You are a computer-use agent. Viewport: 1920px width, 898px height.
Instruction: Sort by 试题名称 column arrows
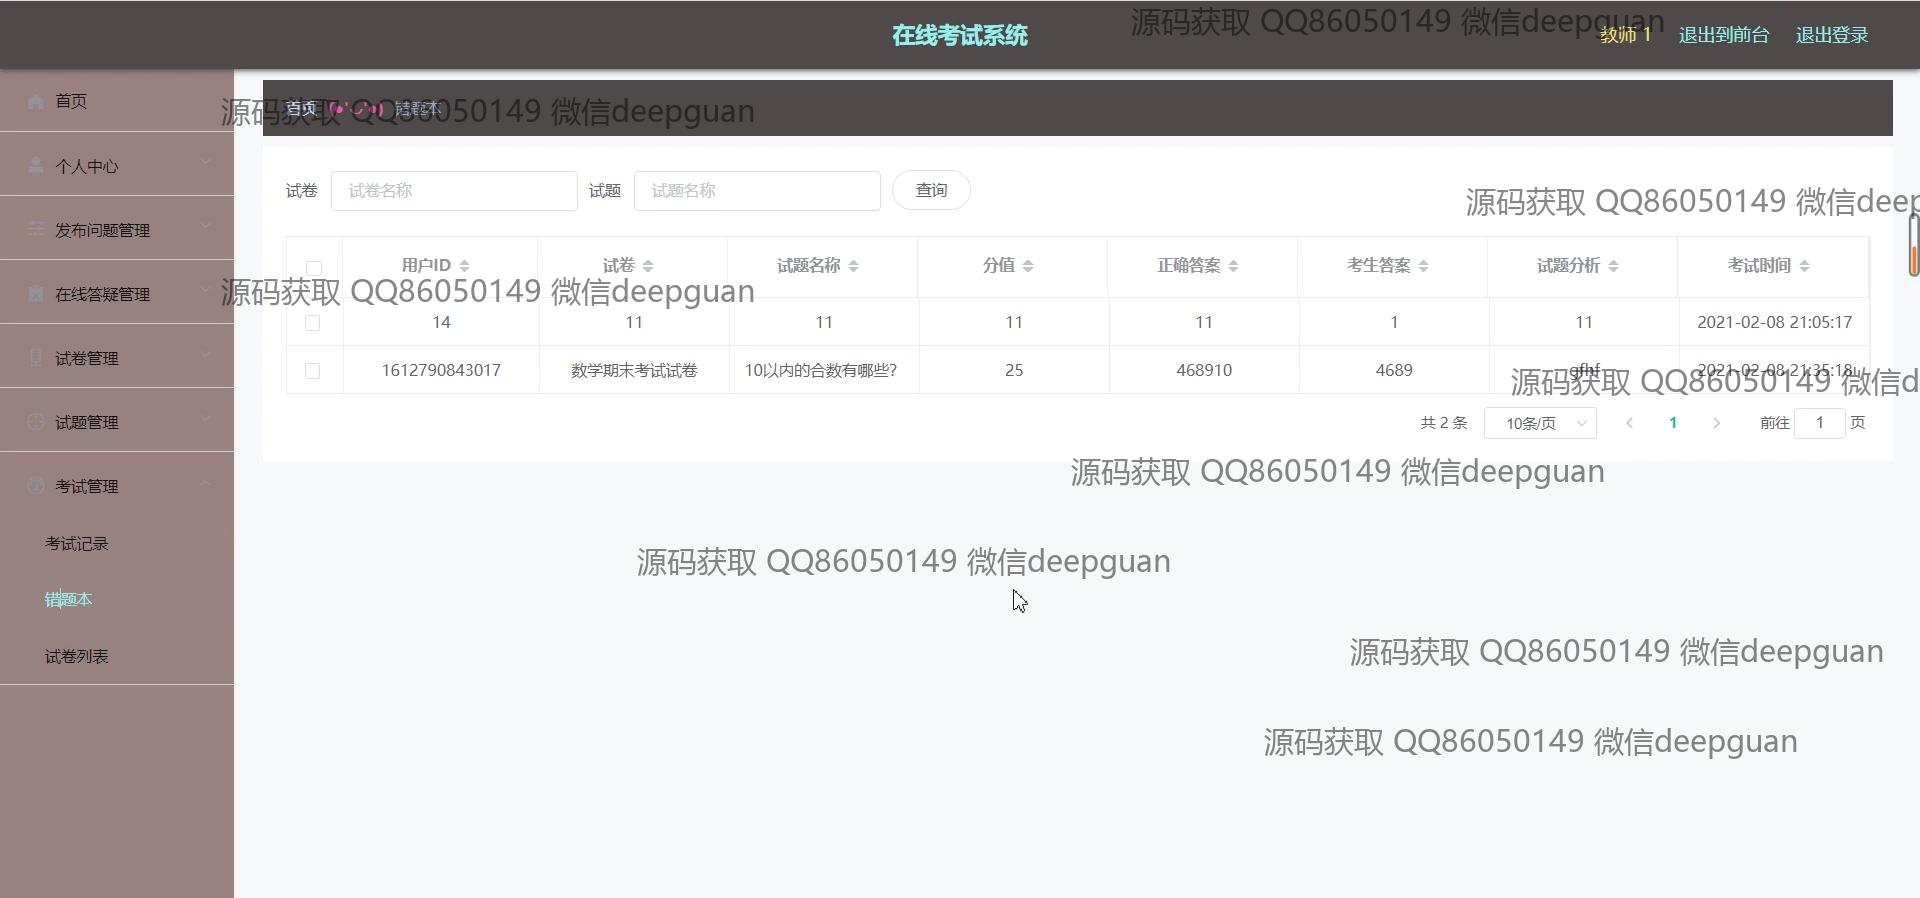(853, 266)
